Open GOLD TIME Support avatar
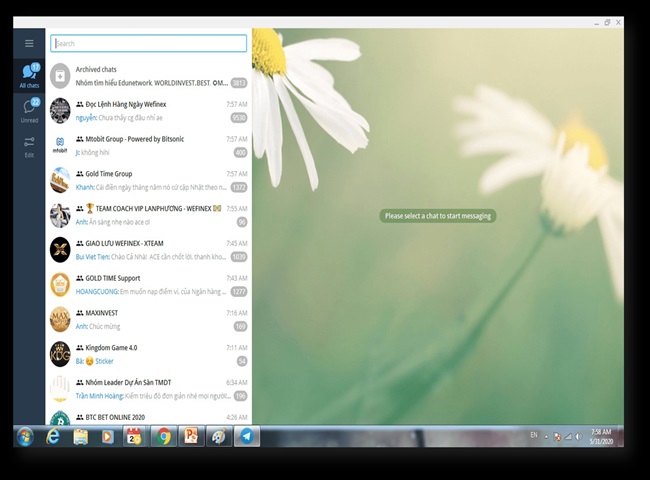This screenshot has height=480, width=650. (x=60, y=285)
